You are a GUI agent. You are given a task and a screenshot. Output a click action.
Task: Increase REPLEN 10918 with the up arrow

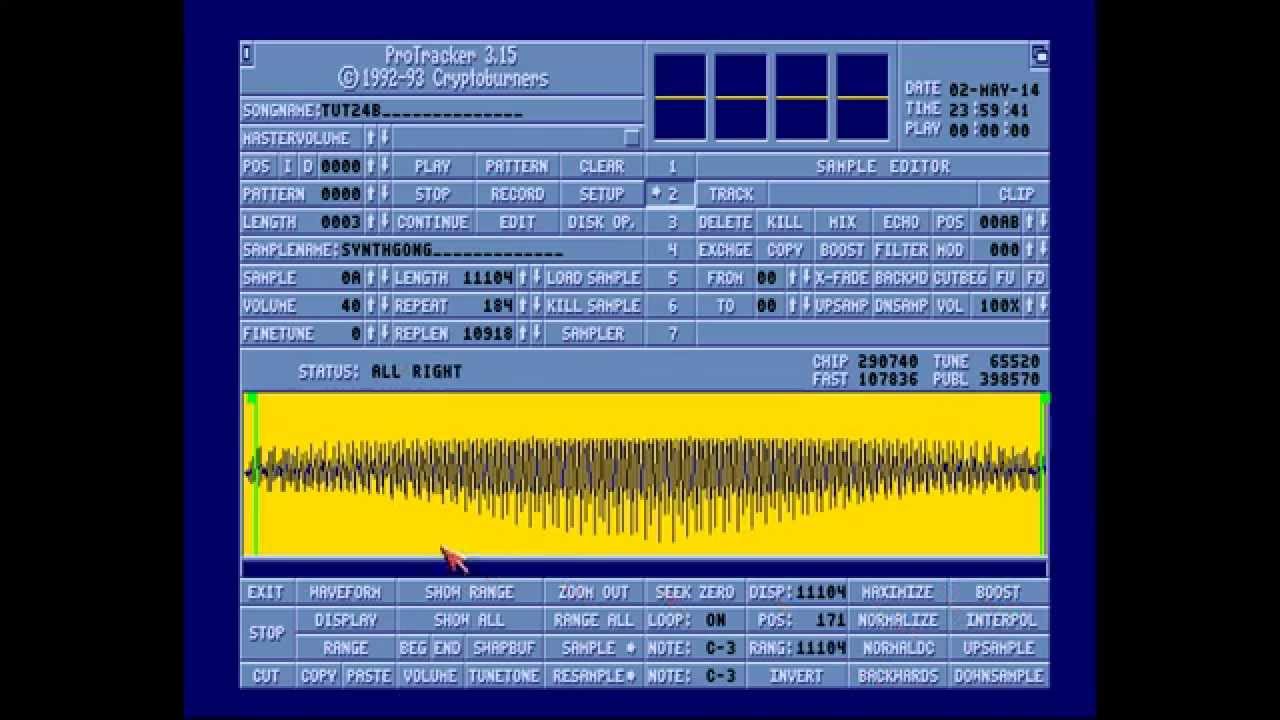[x=522, y=334]
